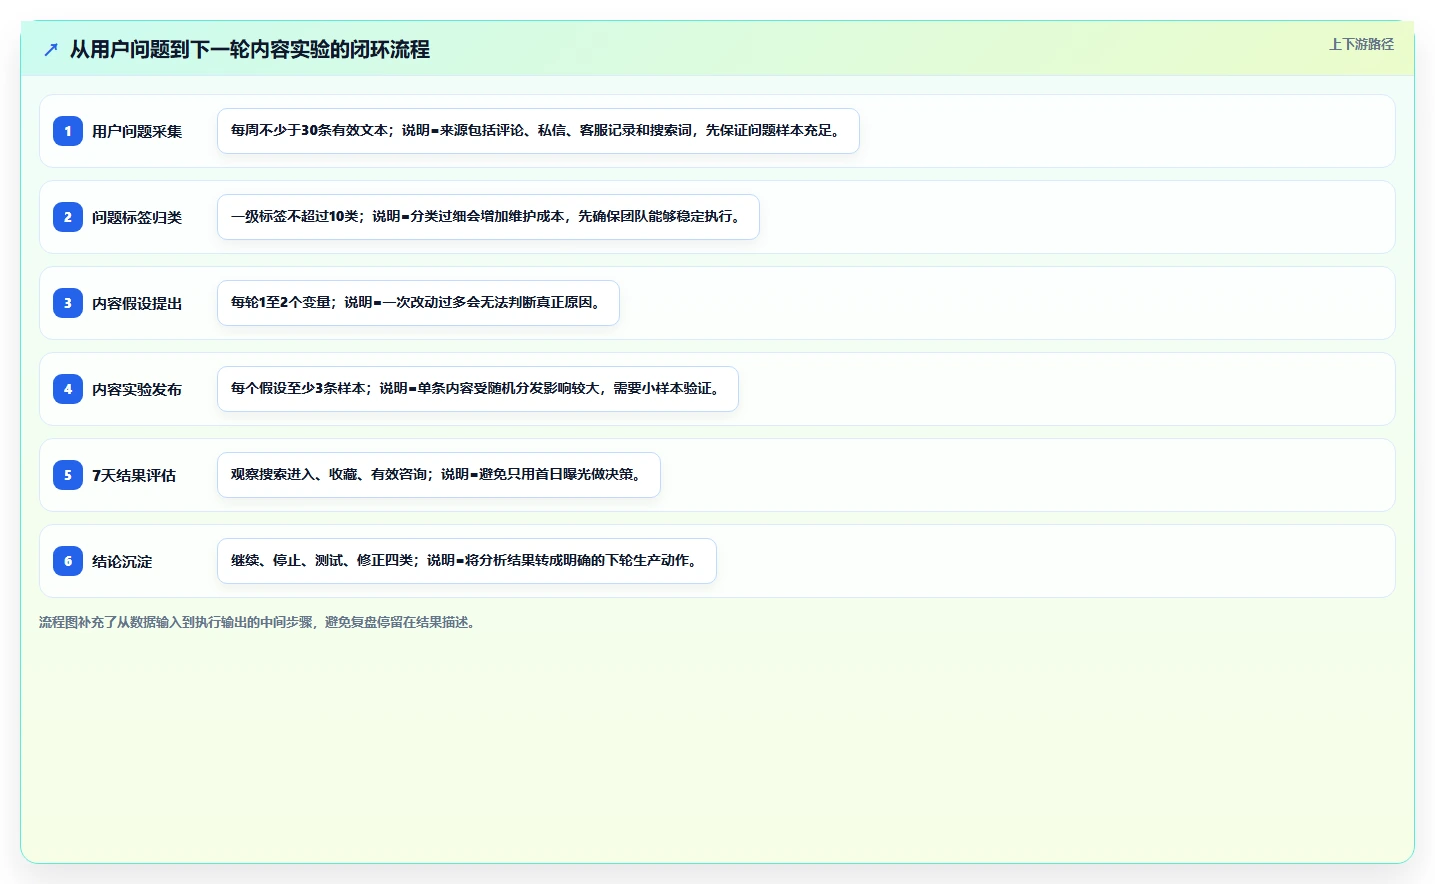Open the note starting 一级标签不超过10类
This screenshot has height=884, width=1435.
(x=488, y=217)
